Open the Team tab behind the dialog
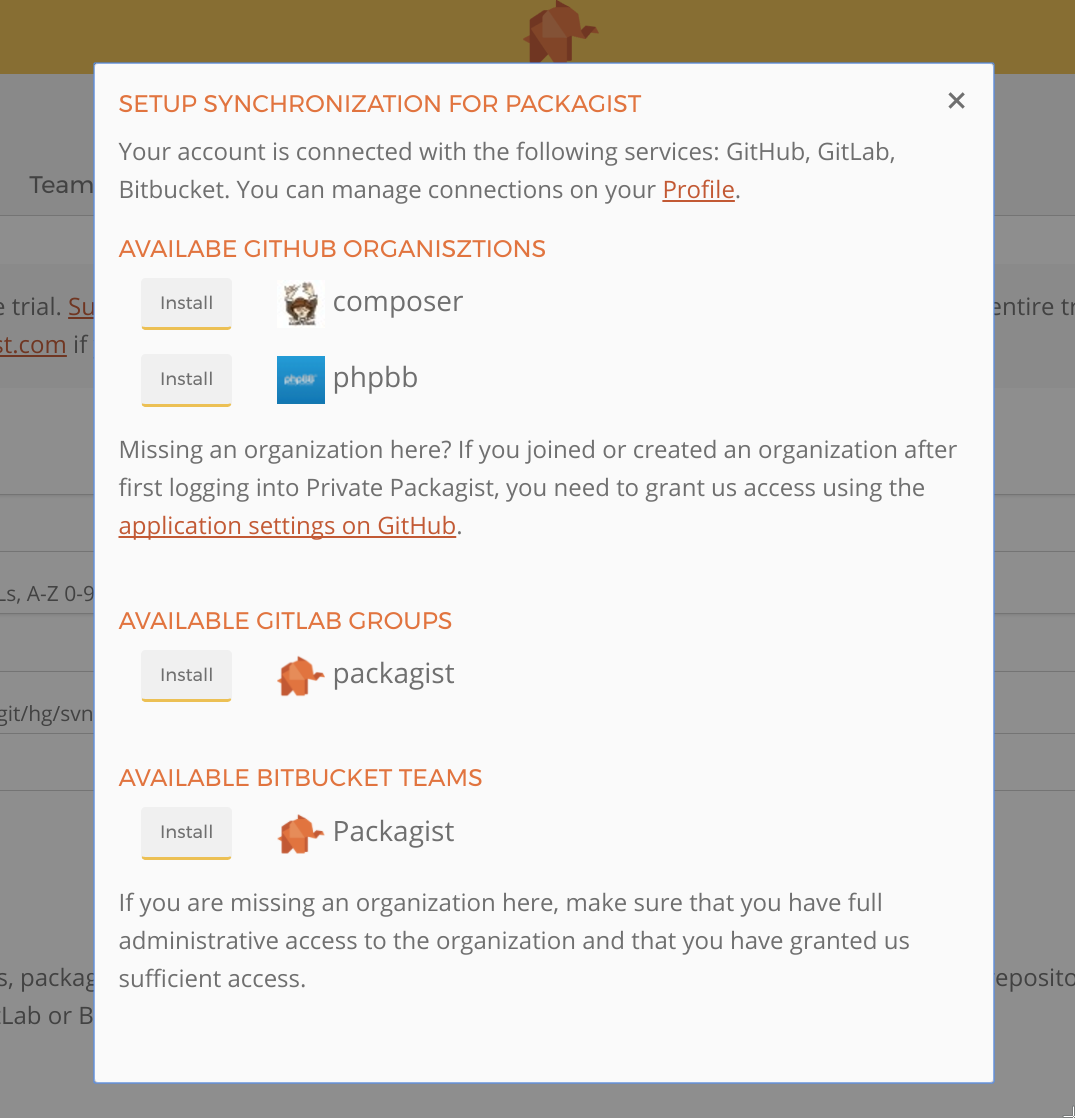 coord(61,185)
